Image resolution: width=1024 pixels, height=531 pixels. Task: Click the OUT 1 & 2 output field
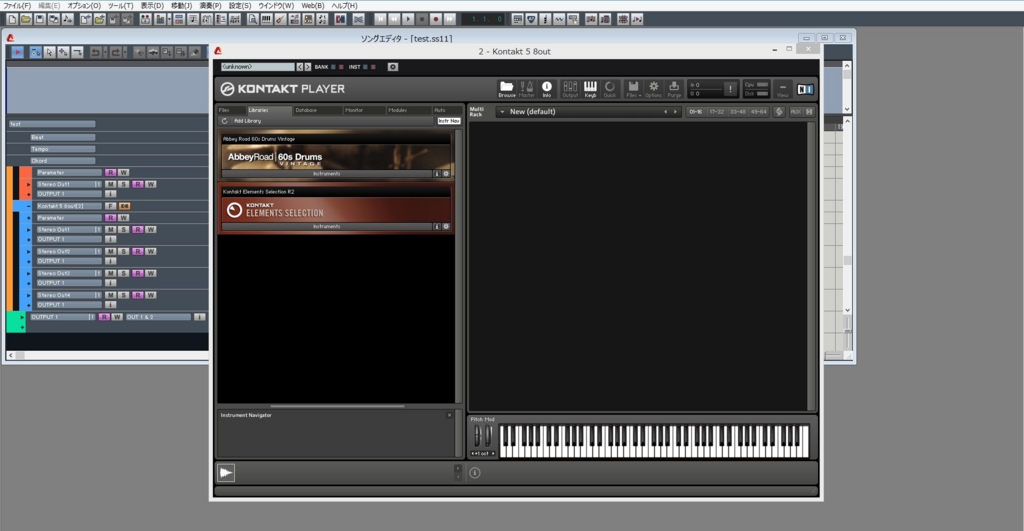point(158,317)
